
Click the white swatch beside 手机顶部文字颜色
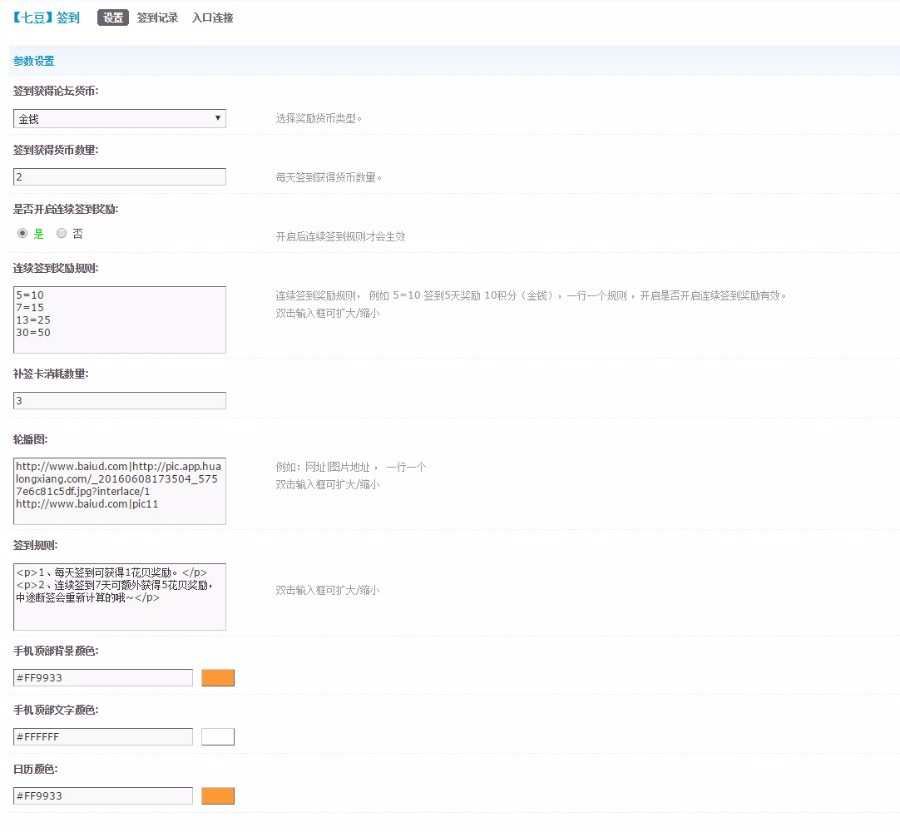[x=218, y=736]
